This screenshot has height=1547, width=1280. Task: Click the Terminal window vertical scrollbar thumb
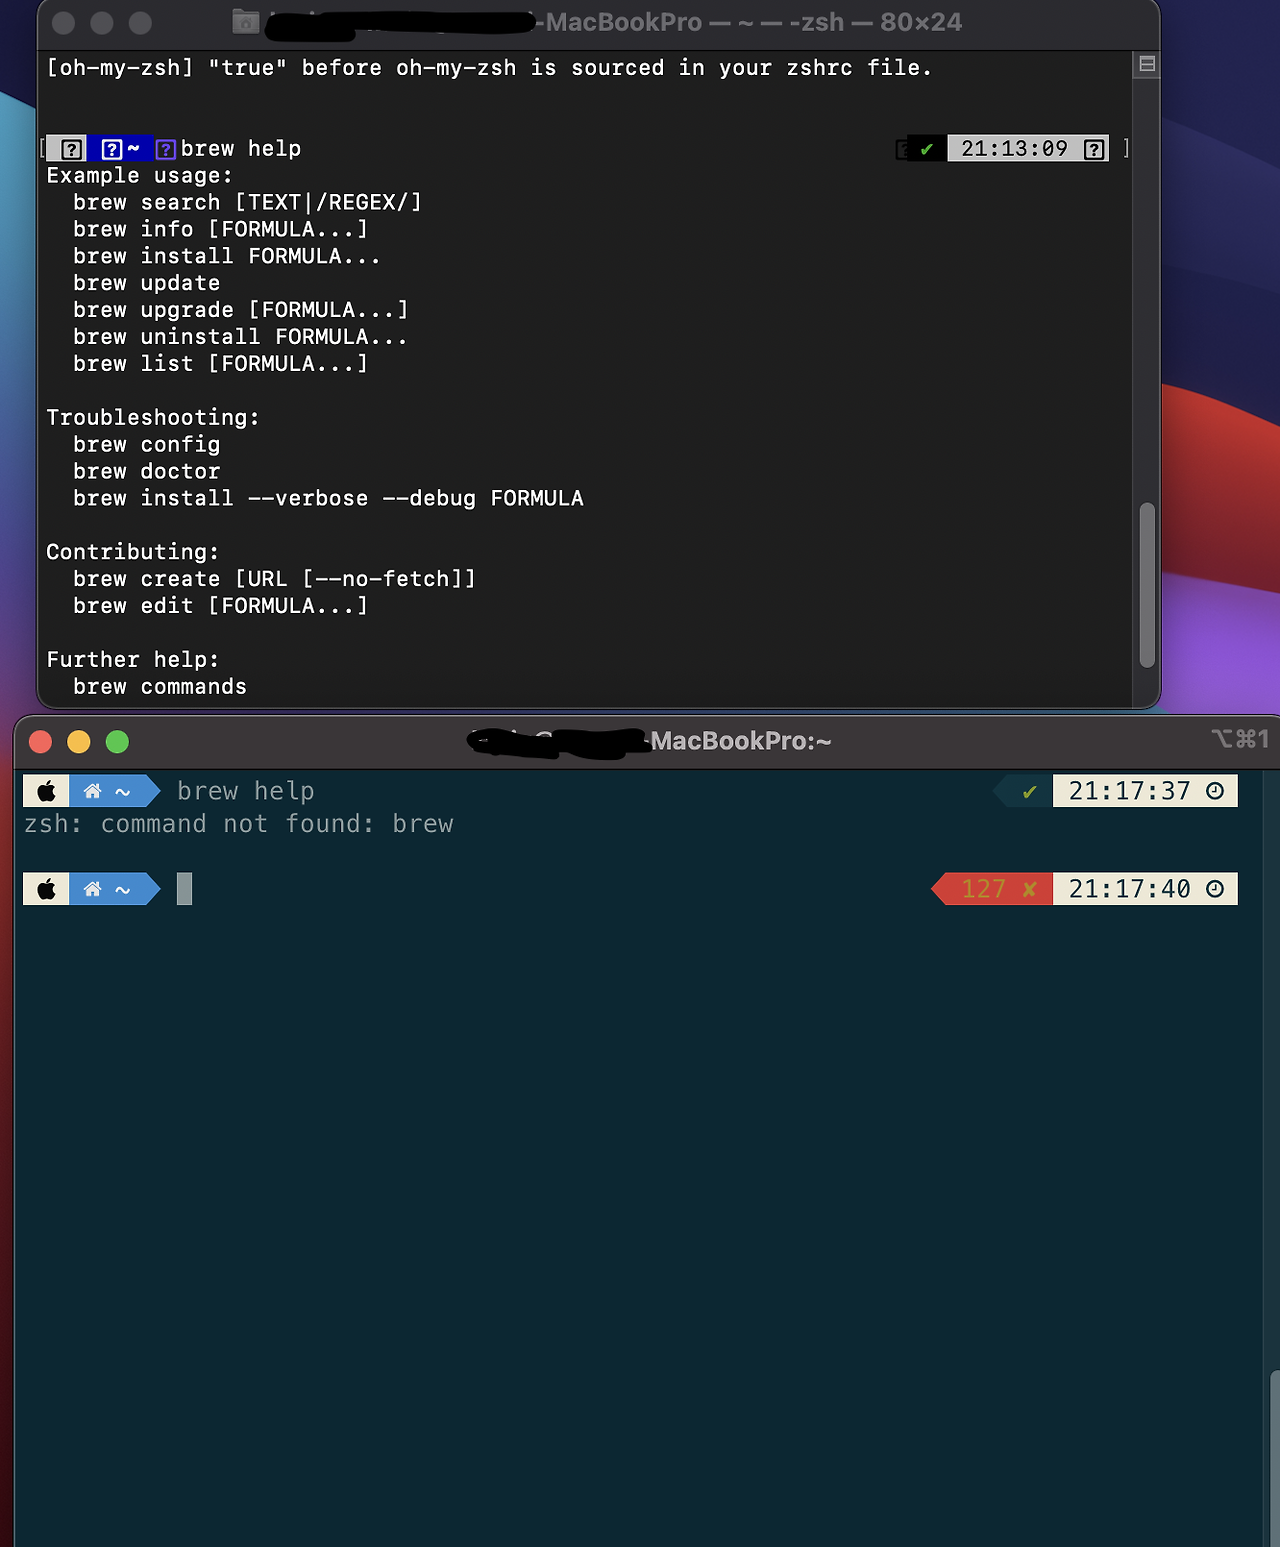[1147, 585]
